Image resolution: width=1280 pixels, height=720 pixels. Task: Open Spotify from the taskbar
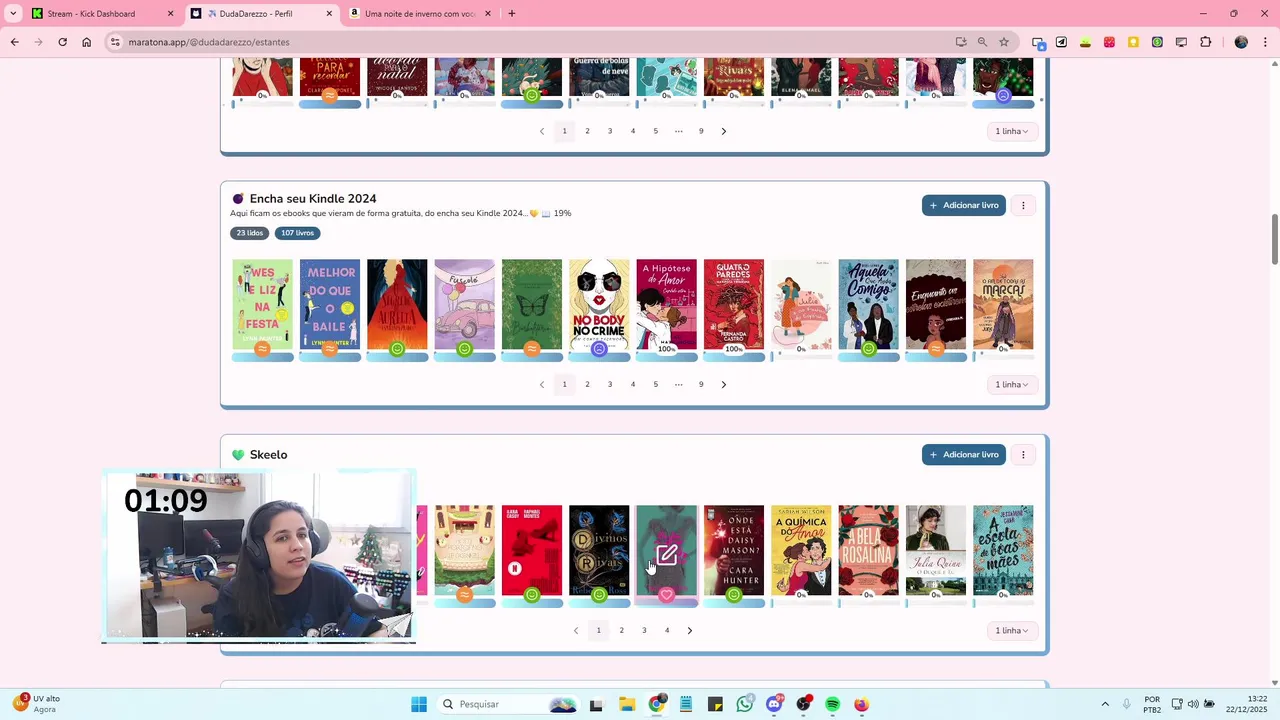pyautogui.click(x=832, y=704)
